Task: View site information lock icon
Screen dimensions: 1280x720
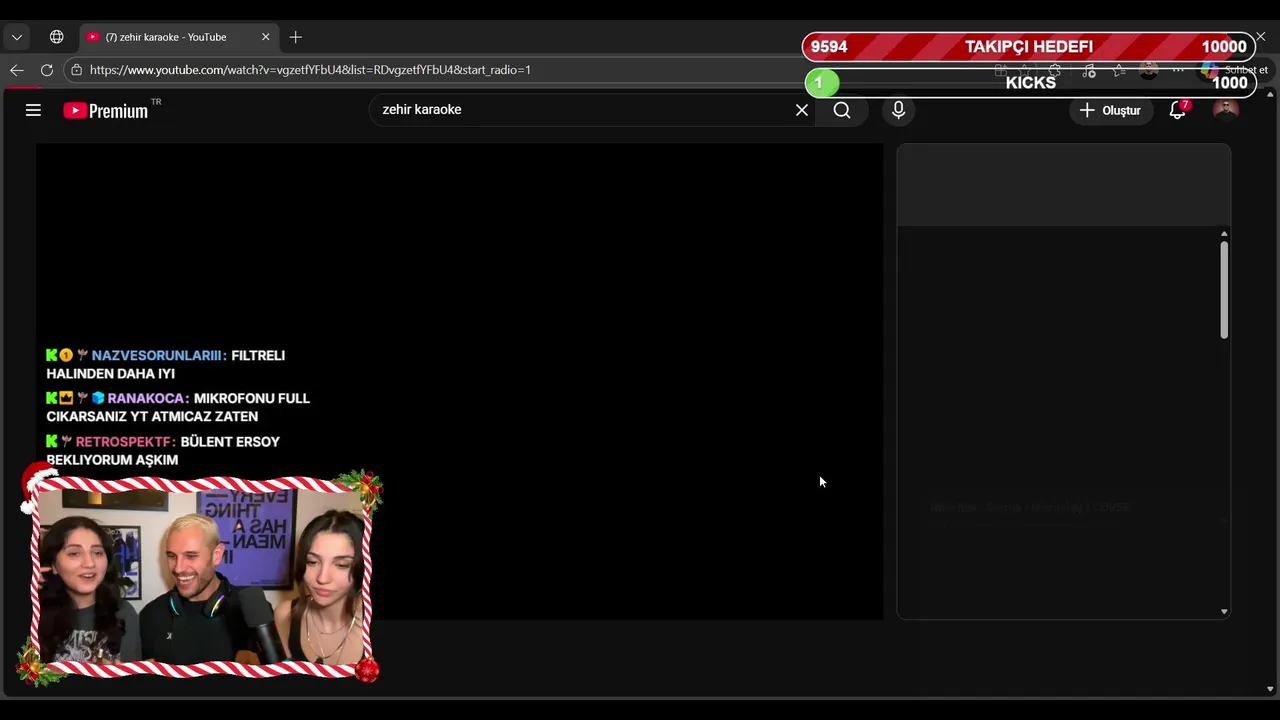Action: pyautogui.click(x=77, y=70)
